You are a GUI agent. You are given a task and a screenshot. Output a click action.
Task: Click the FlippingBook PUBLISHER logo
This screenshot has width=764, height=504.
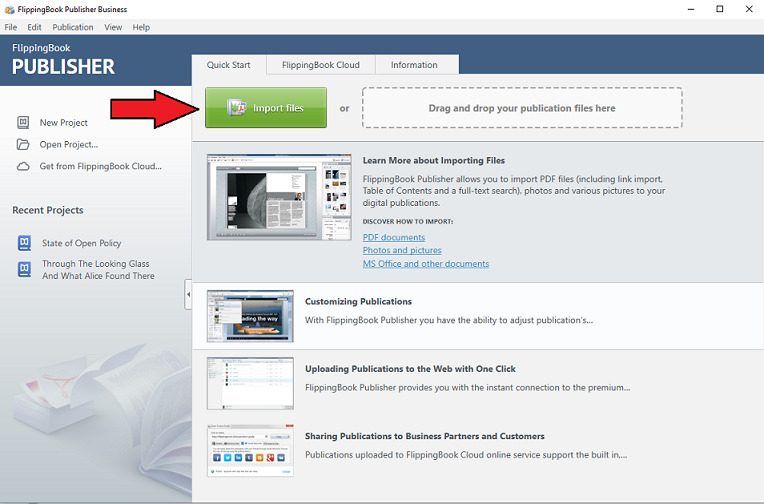click(x=63, y=60)
